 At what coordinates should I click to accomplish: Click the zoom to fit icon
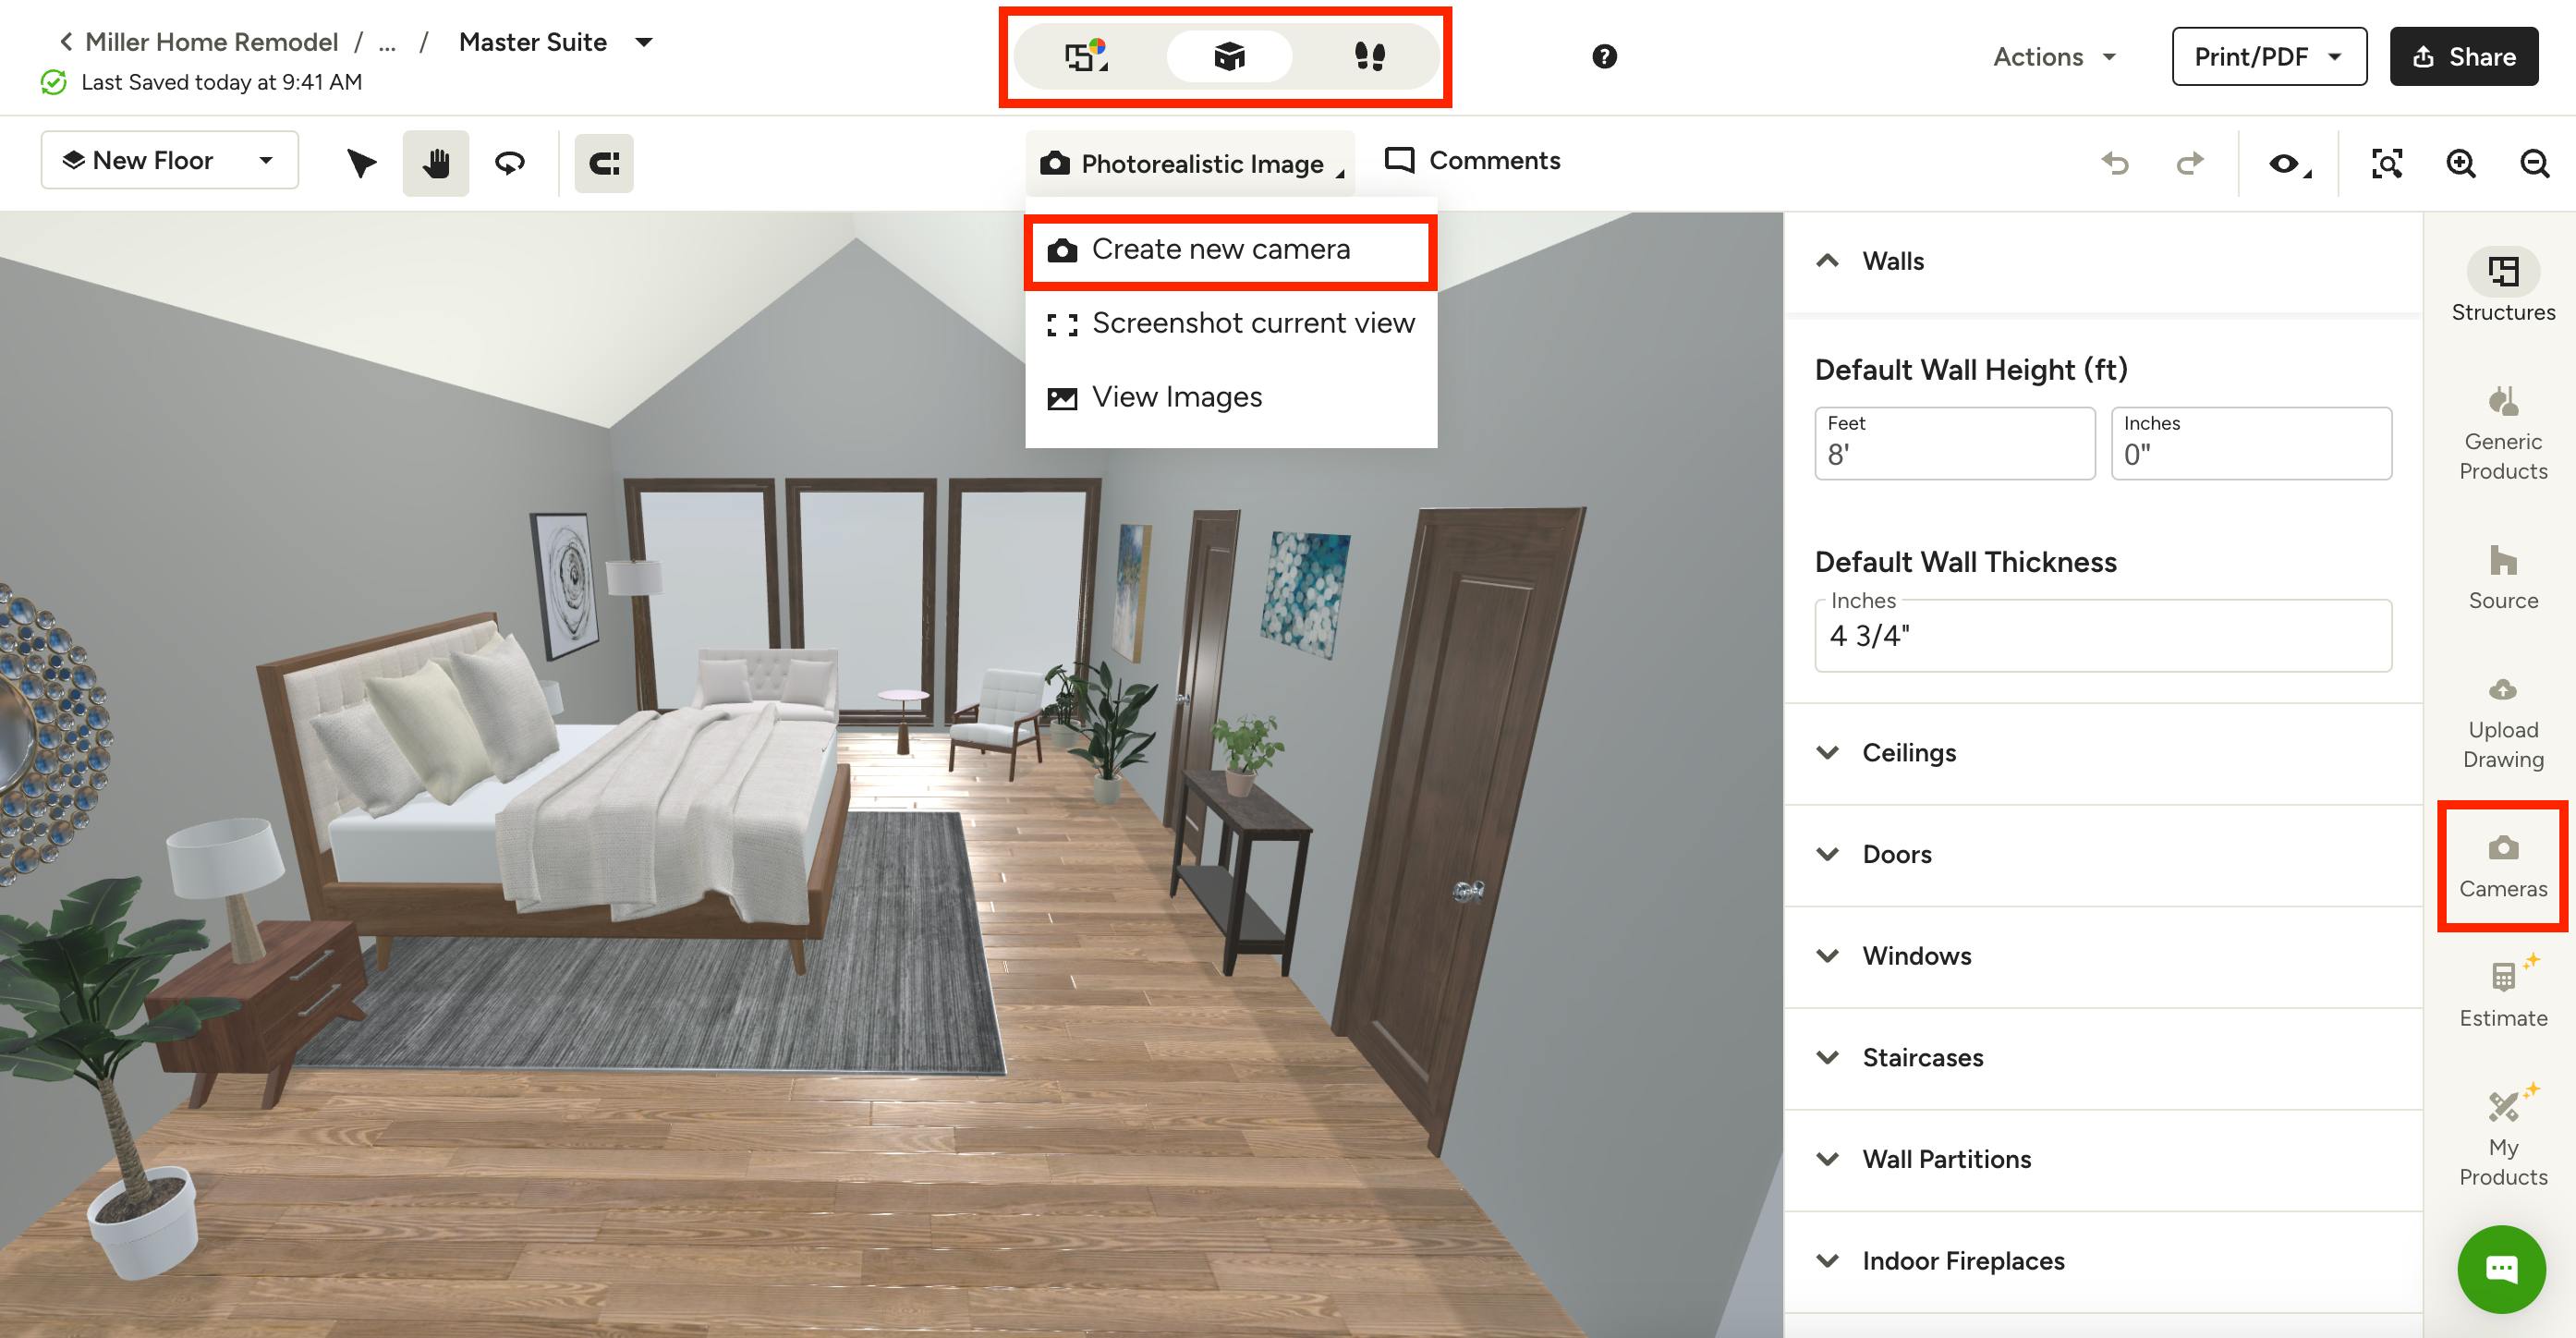pyautogui.click(x=2387, y=163)
